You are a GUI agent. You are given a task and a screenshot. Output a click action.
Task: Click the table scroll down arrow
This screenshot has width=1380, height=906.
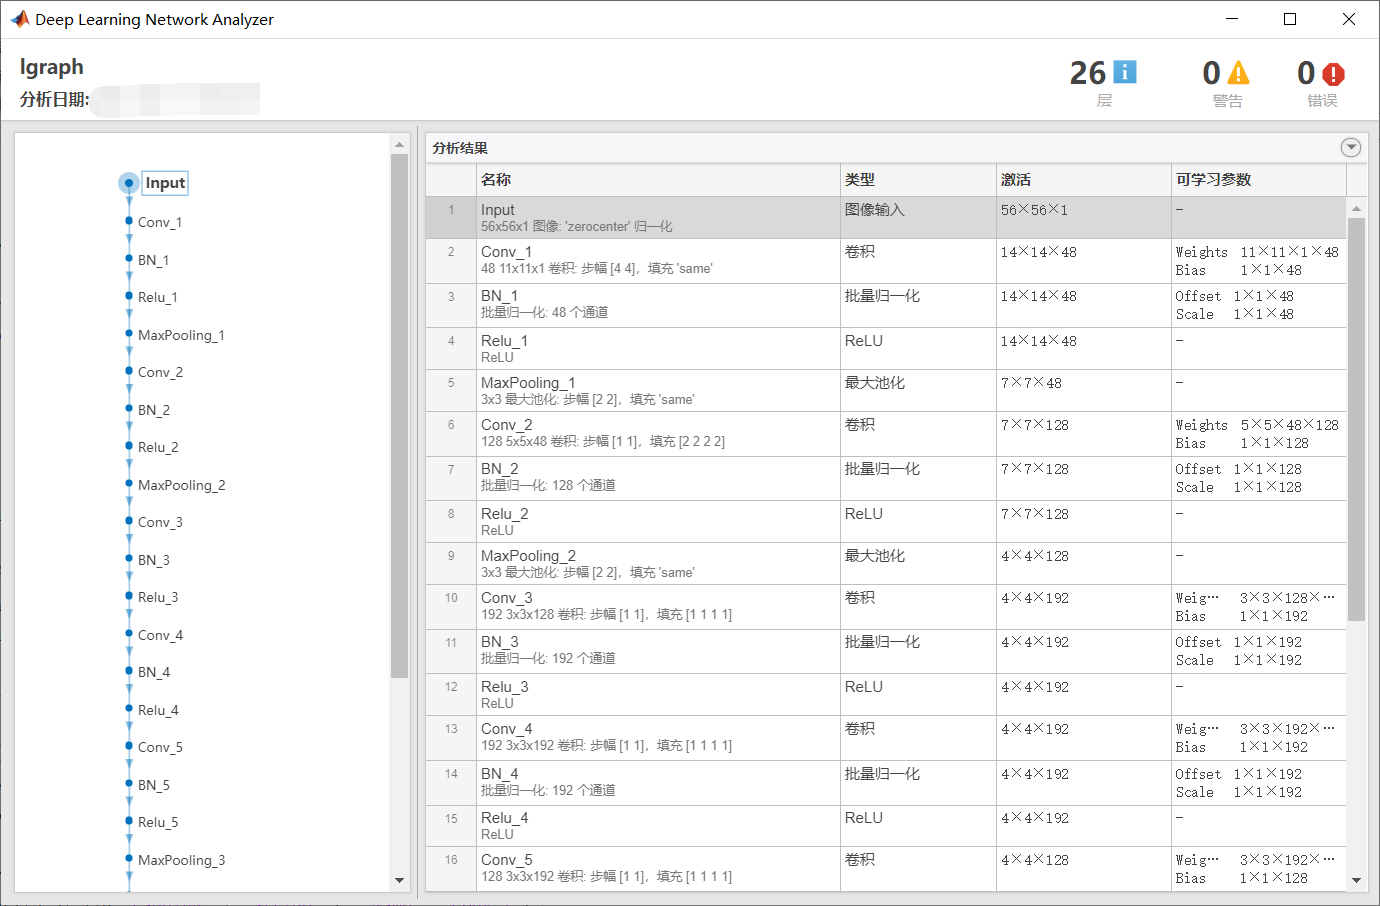[x=1356, y=881]
